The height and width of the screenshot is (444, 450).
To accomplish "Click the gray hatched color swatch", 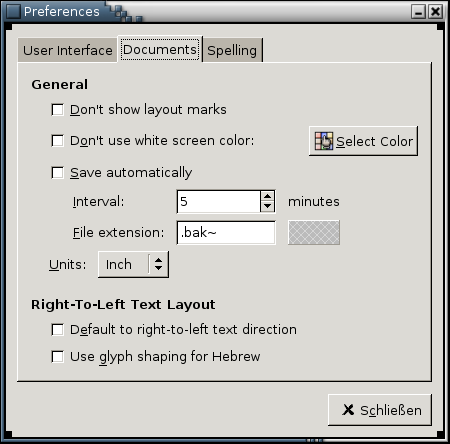I will (x=314, y=232).
